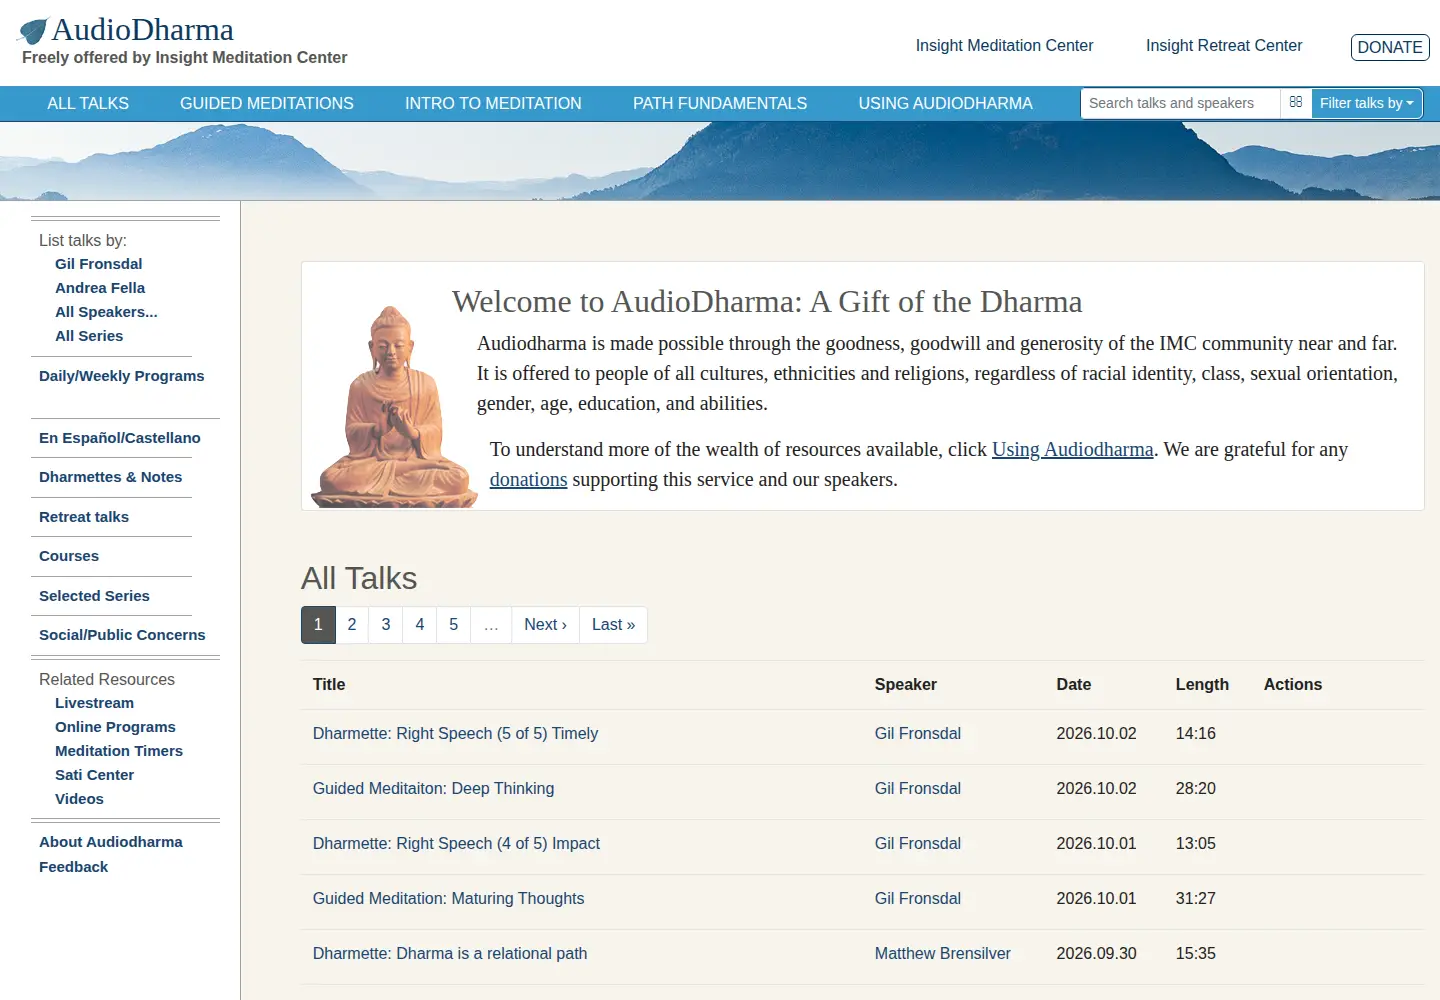
Task: Open About Audiodharma in the sidebar
Action: coord(111,842)
